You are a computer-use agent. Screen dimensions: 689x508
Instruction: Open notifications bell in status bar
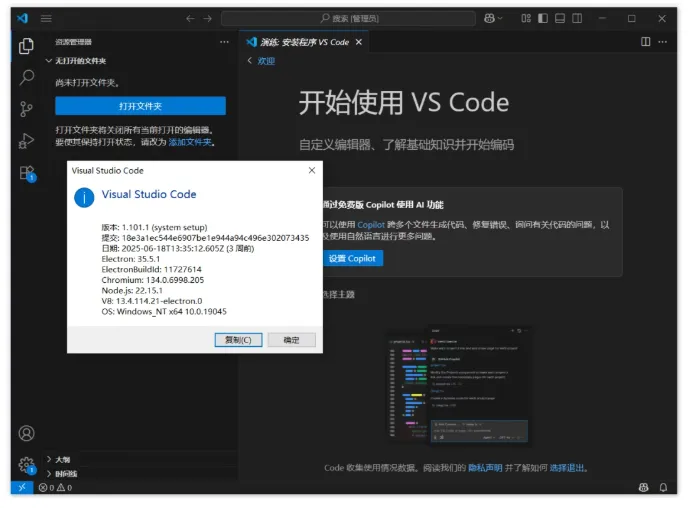pyautogui.click(x=663, y=487)
